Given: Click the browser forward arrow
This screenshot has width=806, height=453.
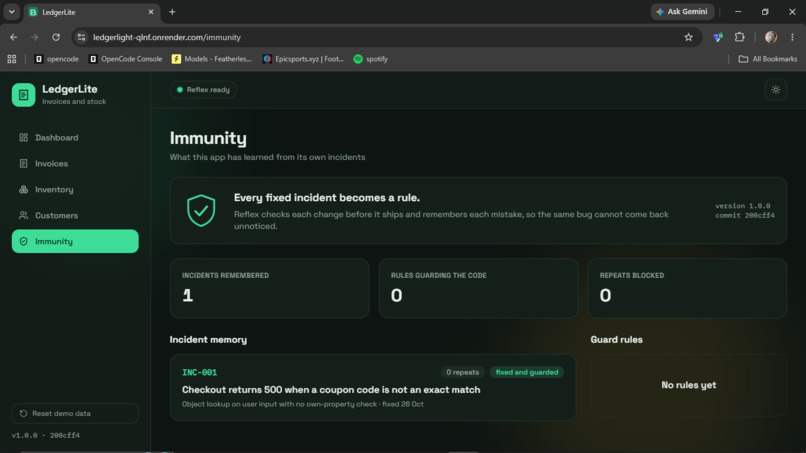Looking at the screenshot, I should (34, 37).
